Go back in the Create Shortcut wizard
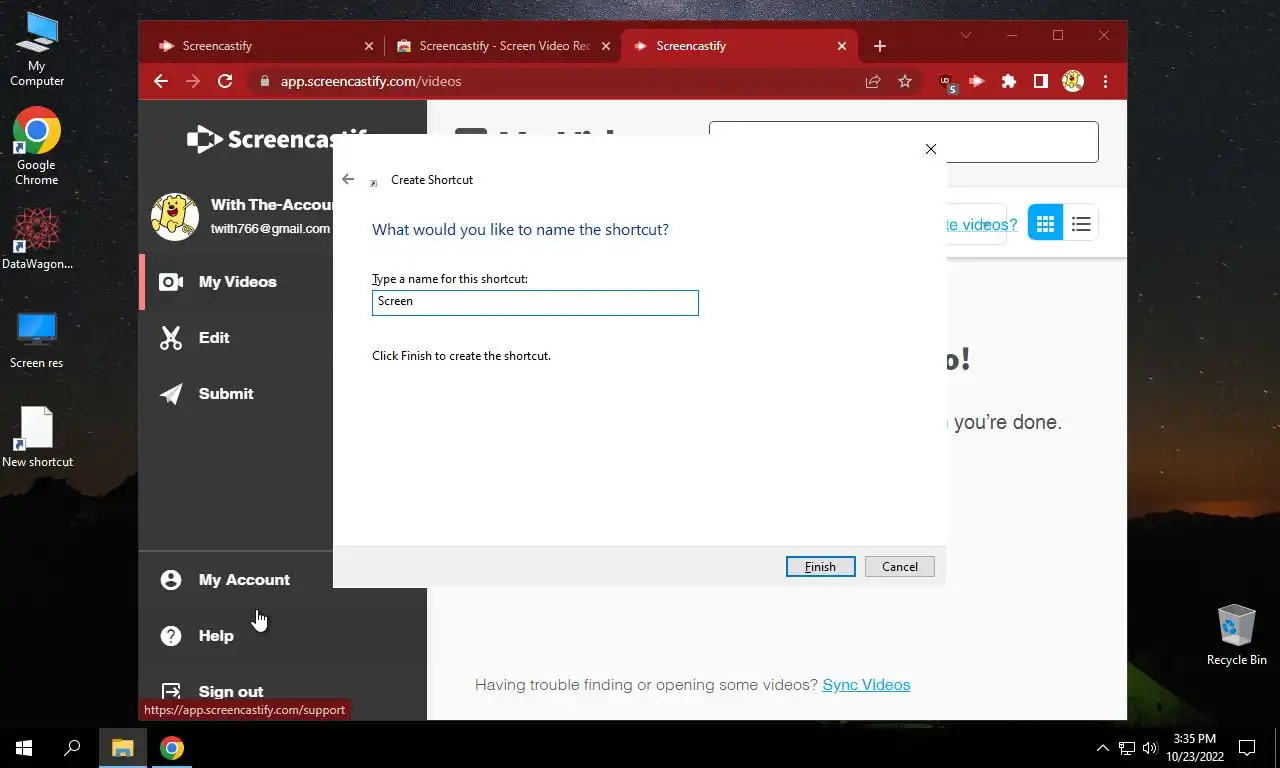The image size is (1280, 768). point(348,179)
